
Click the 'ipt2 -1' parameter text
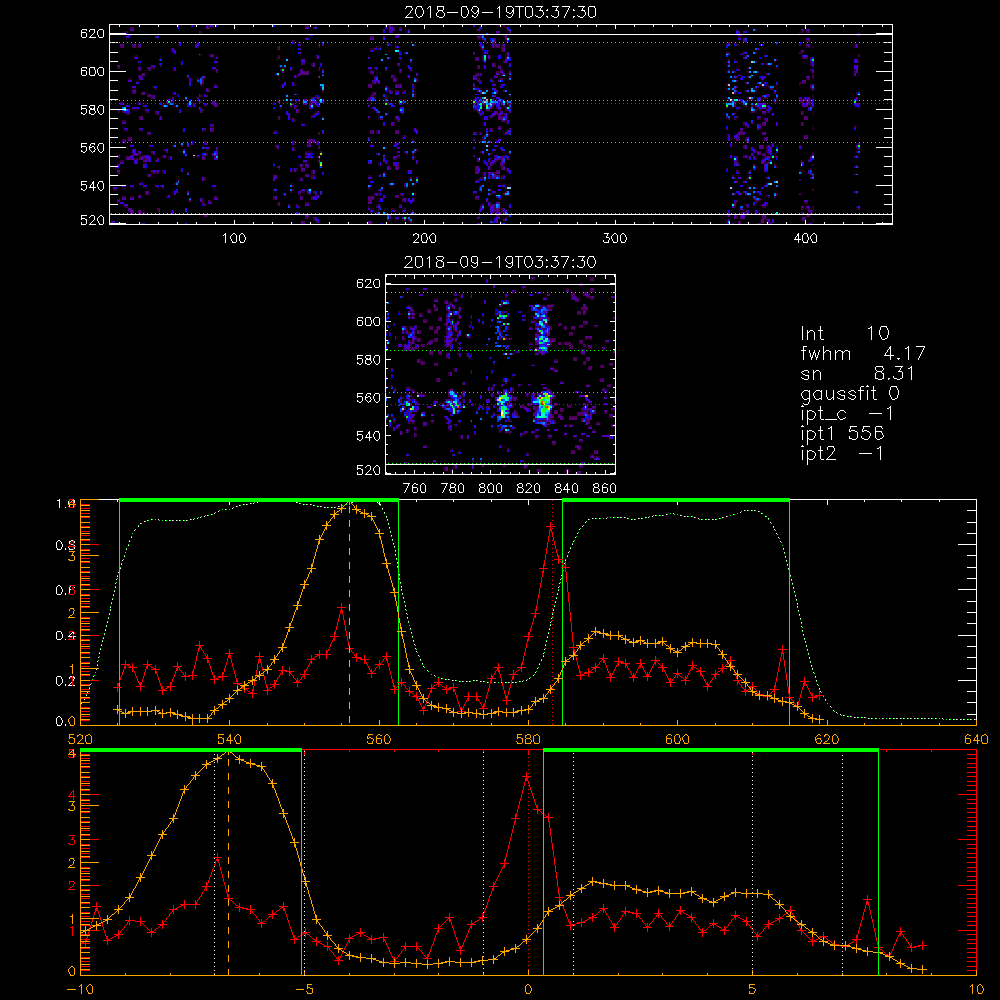pyautogui.click(x=842, y=453)
